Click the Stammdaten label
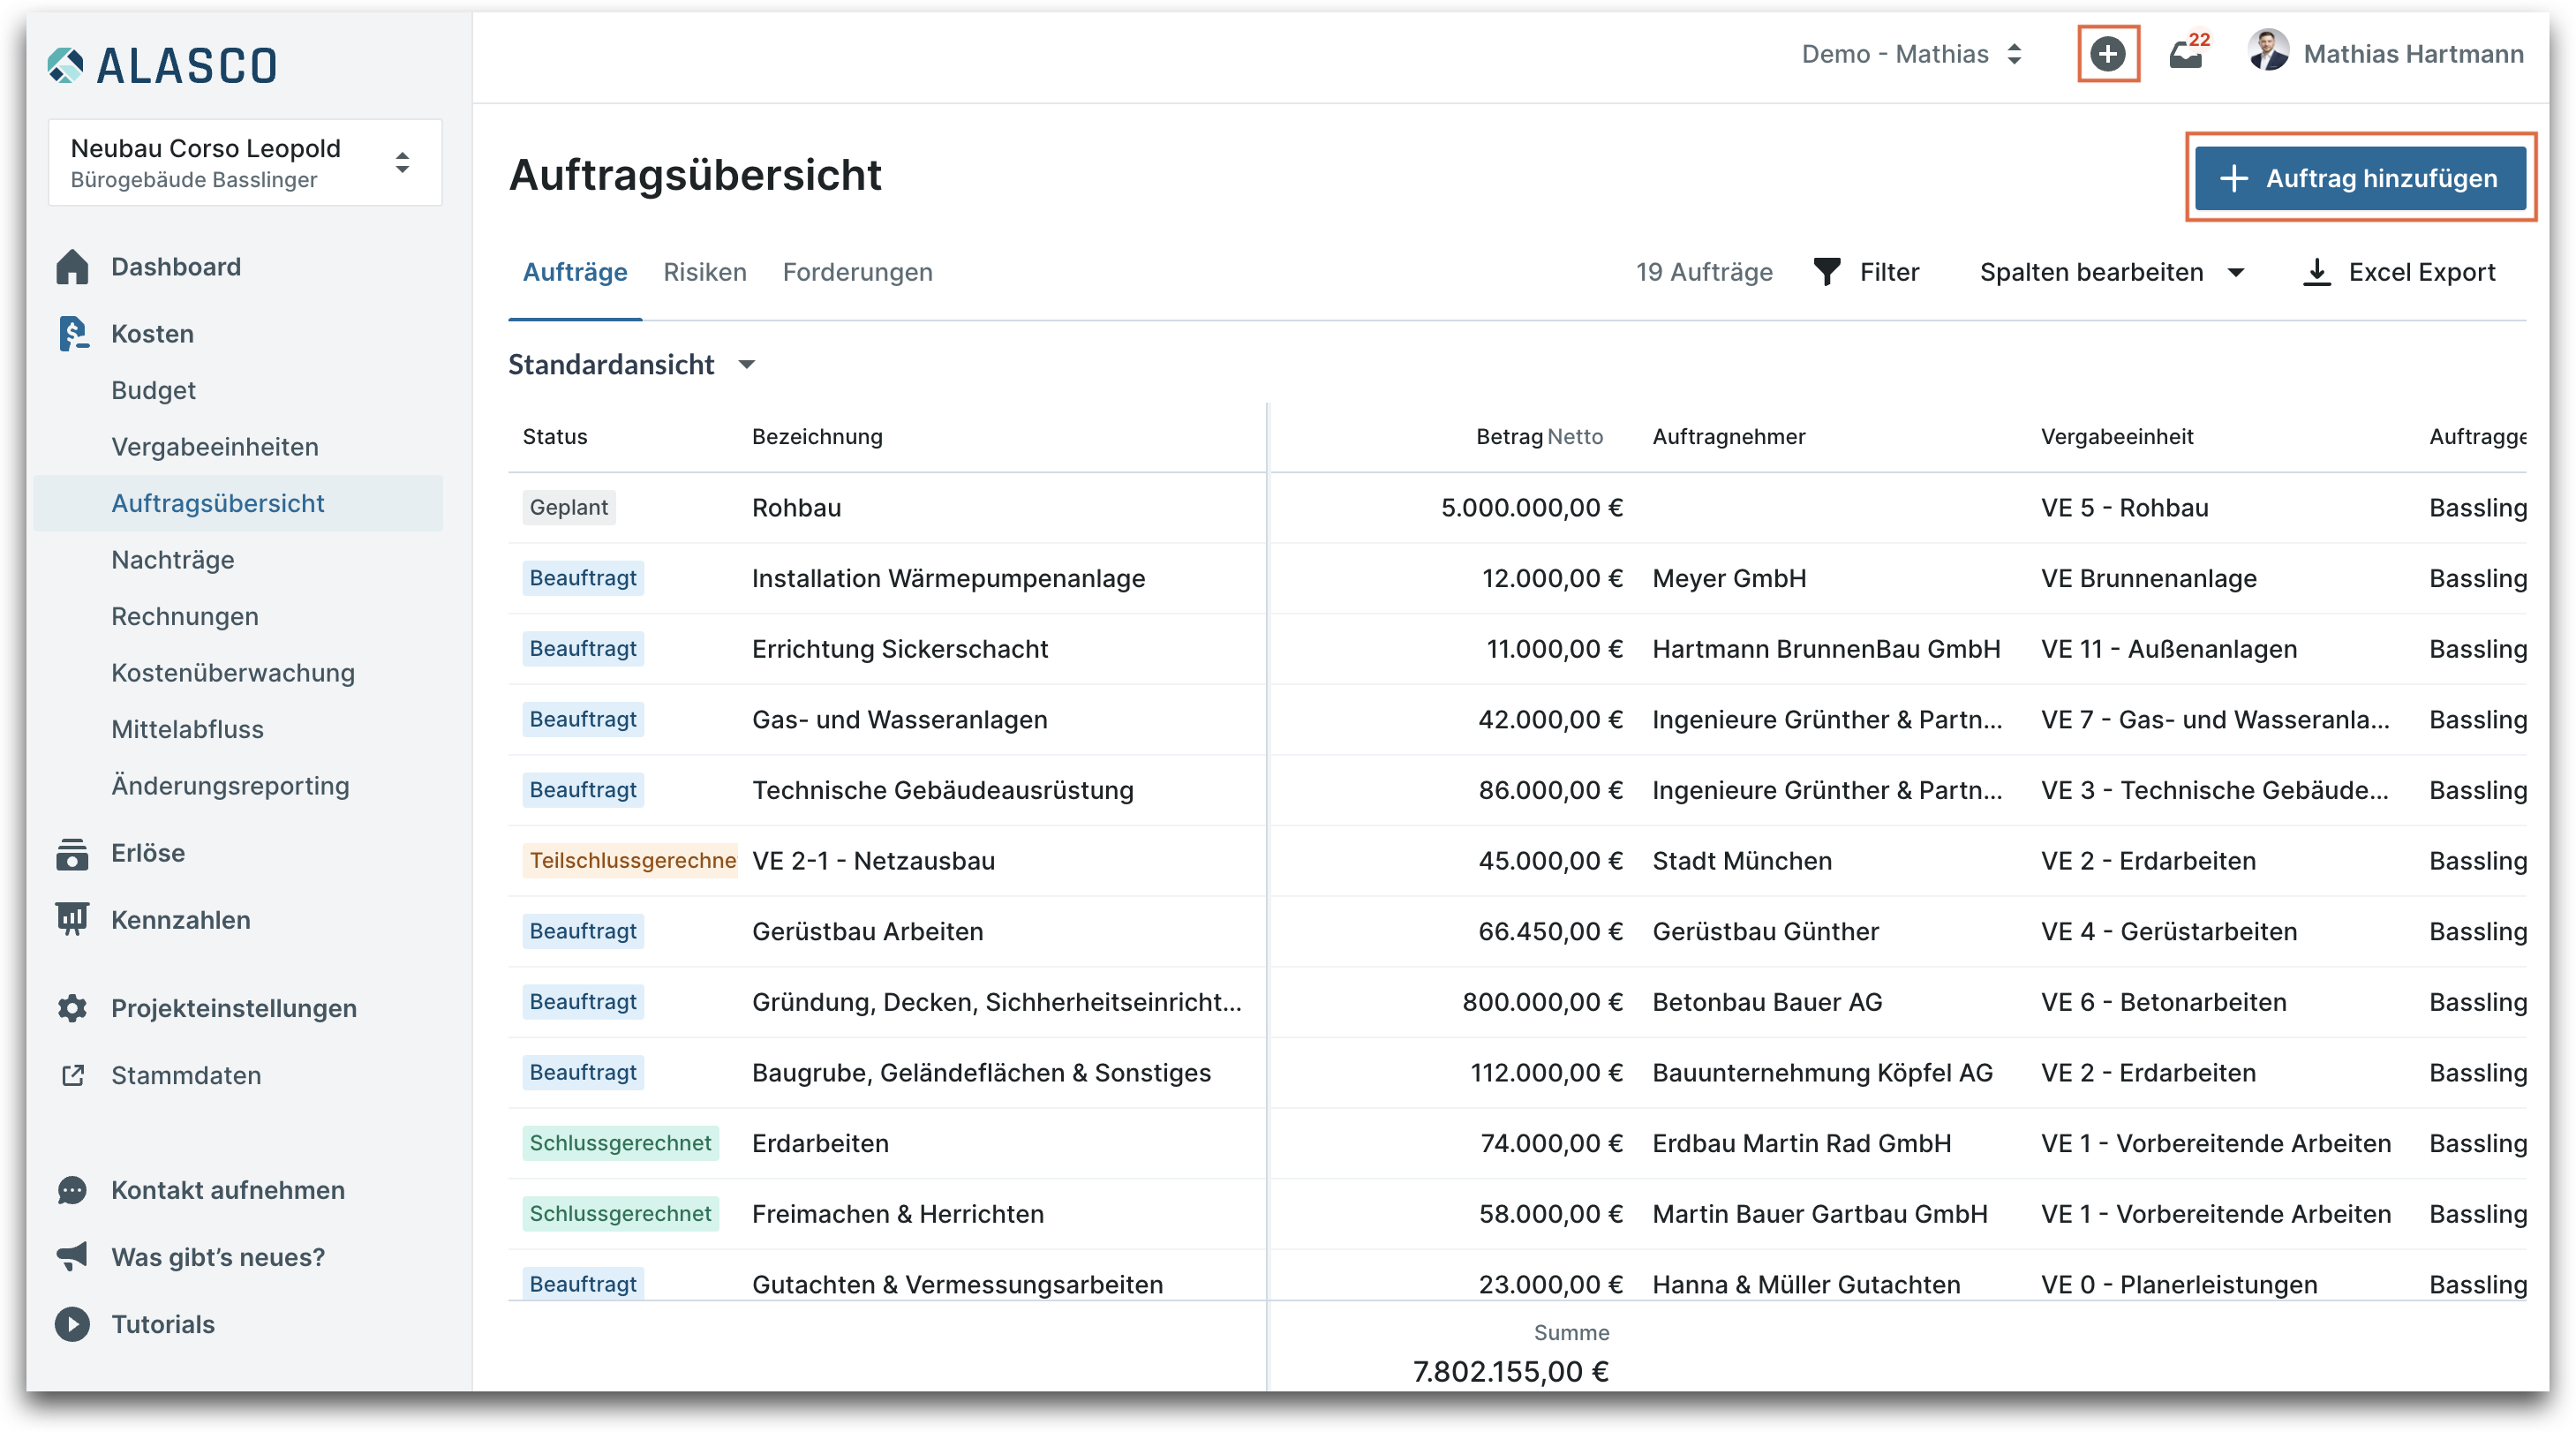This screenshot has width=2576, height=1432. click(x=186, y=1075)
